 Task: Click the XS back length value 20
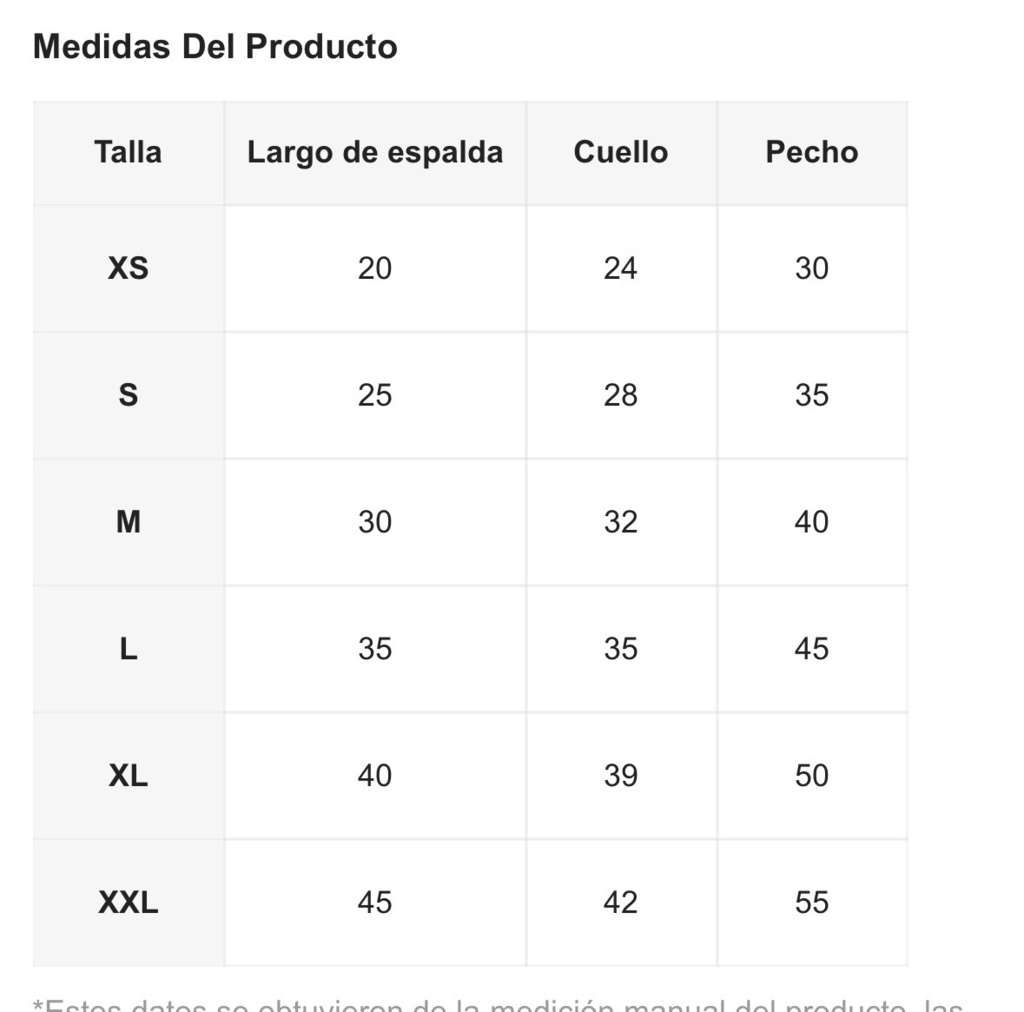pyautogui.click(x=375, y=268)
